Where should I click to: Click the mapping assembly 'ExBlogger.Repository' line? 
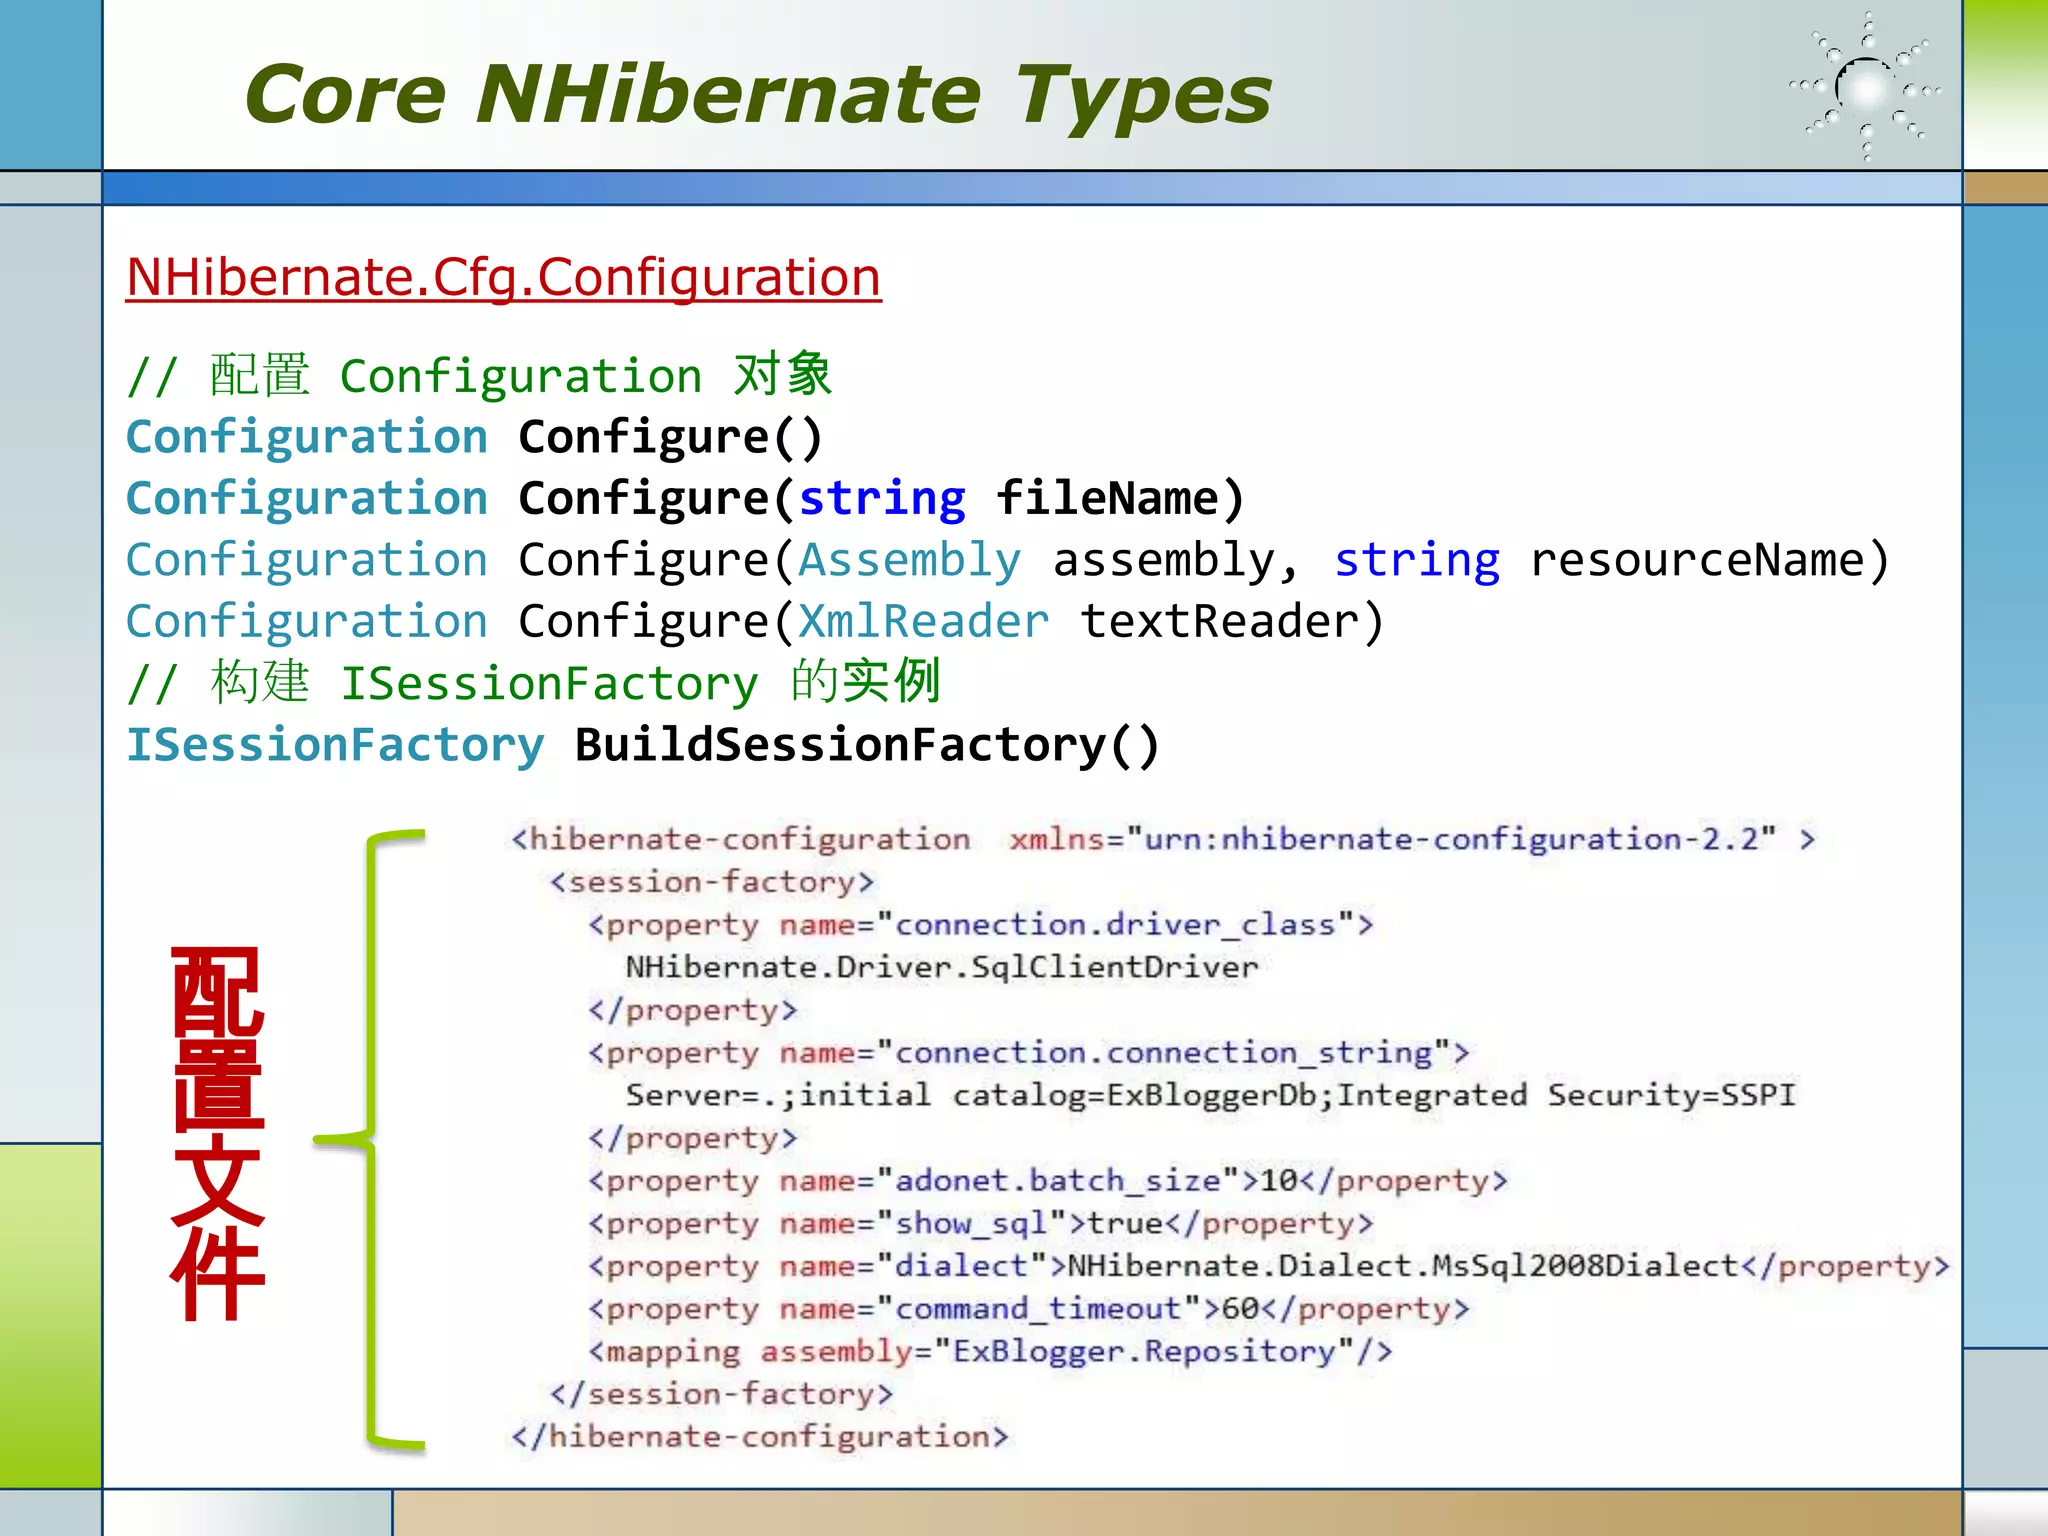[x=990, y=1352]
